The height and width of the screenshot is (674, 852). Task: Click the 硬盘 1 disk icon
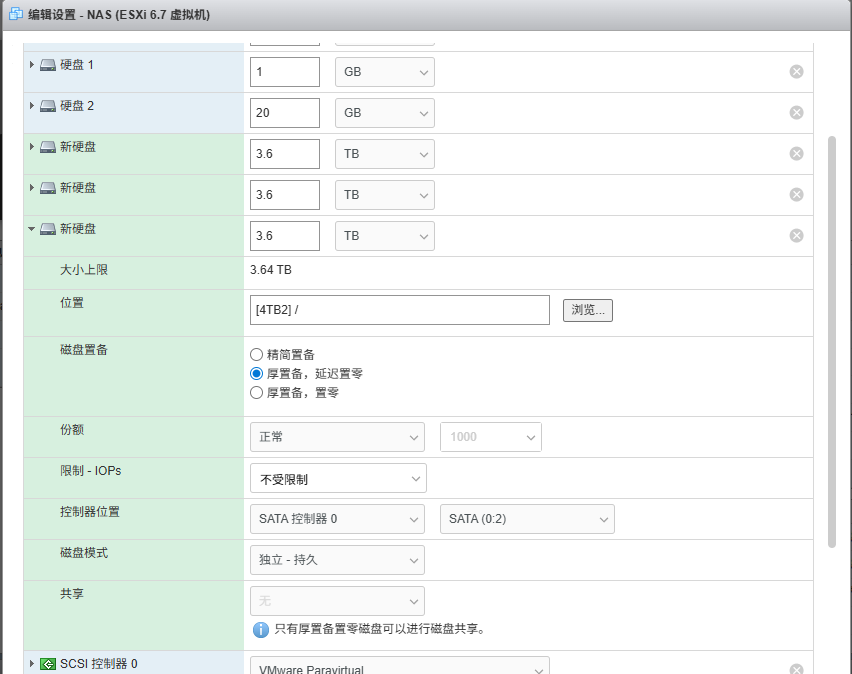coord(48,65)
